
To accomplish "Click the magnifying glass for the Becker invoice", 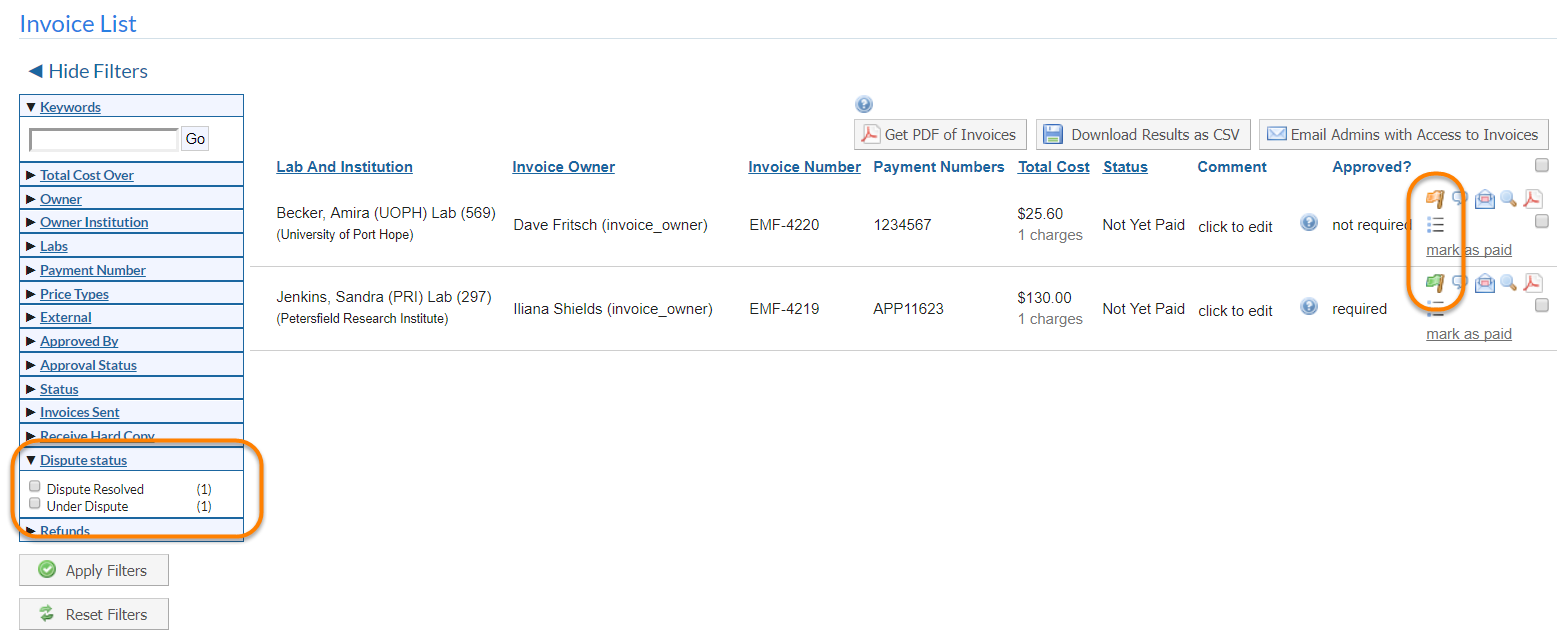I will 1508,199.
